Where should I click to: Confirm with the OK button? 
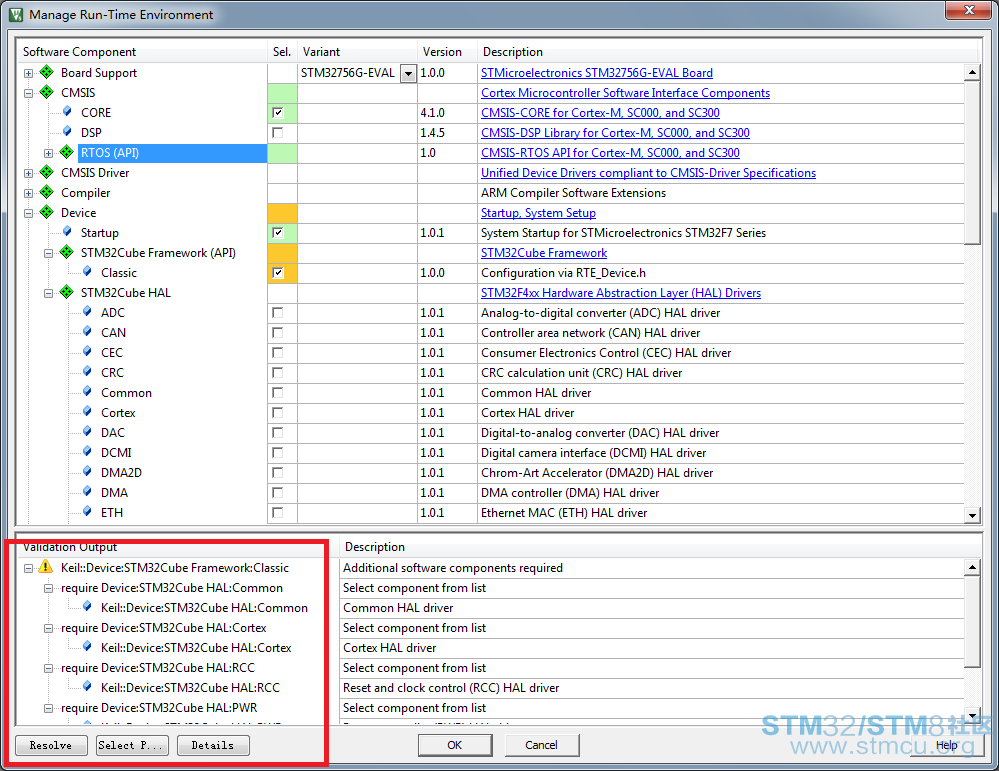(x=455, y=745)
